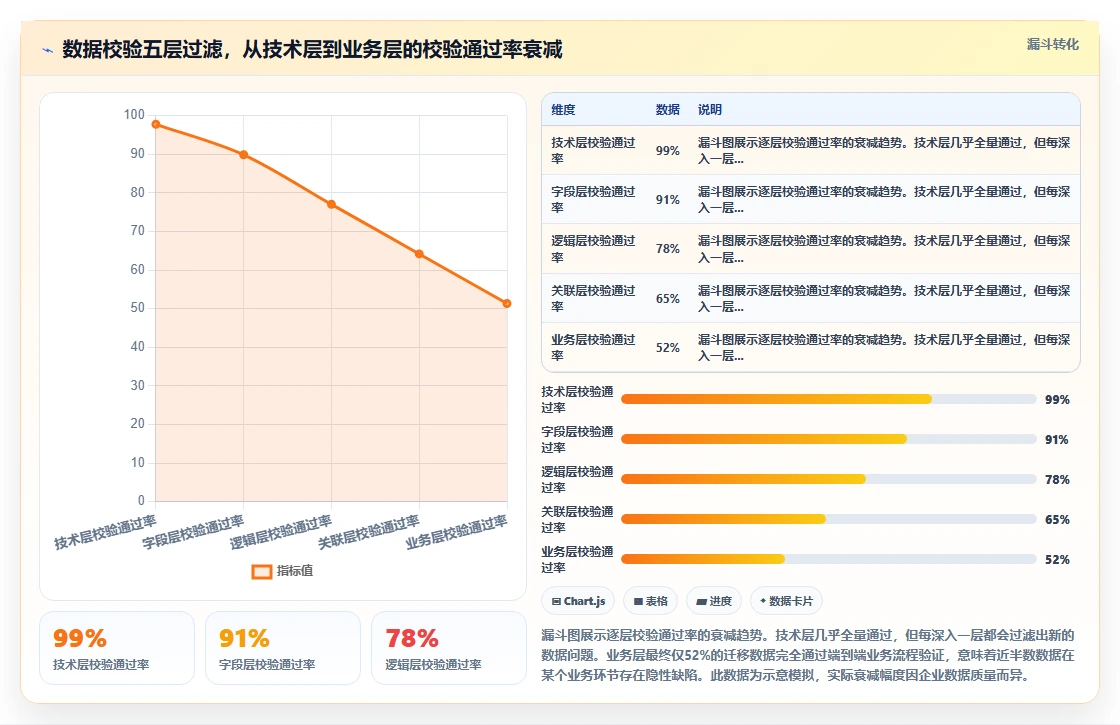This screenshot has width=1120, height=725.
Task: Click the 字段层校验通过率 progress bar
Action: pos(829,439)
